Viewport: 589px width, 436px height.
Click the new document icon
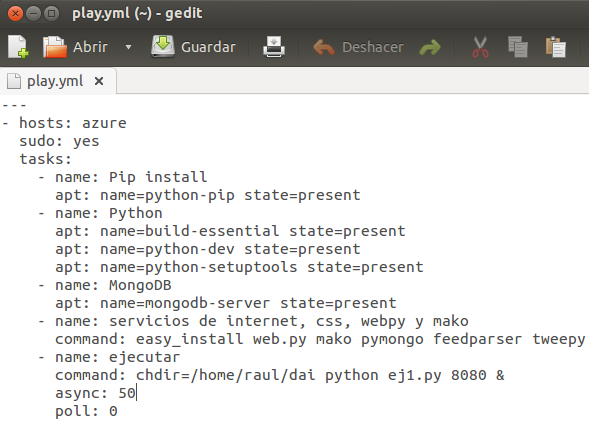point(18,47)
